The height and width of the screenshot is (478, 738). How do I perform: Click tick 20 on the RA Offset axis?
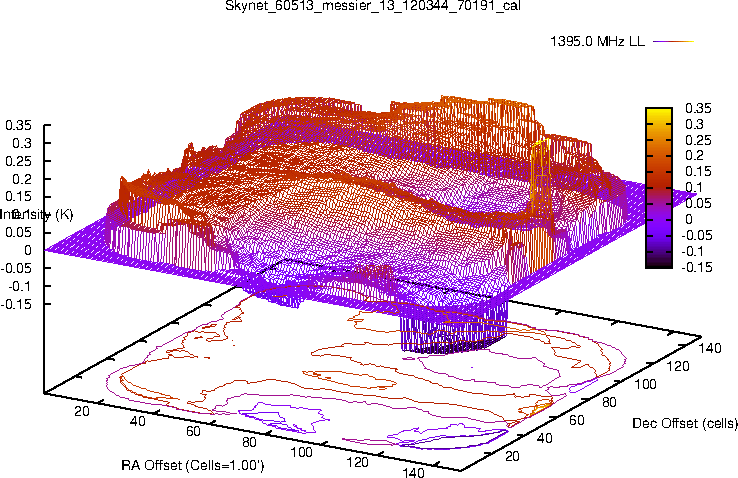click(x=82, y=411)
